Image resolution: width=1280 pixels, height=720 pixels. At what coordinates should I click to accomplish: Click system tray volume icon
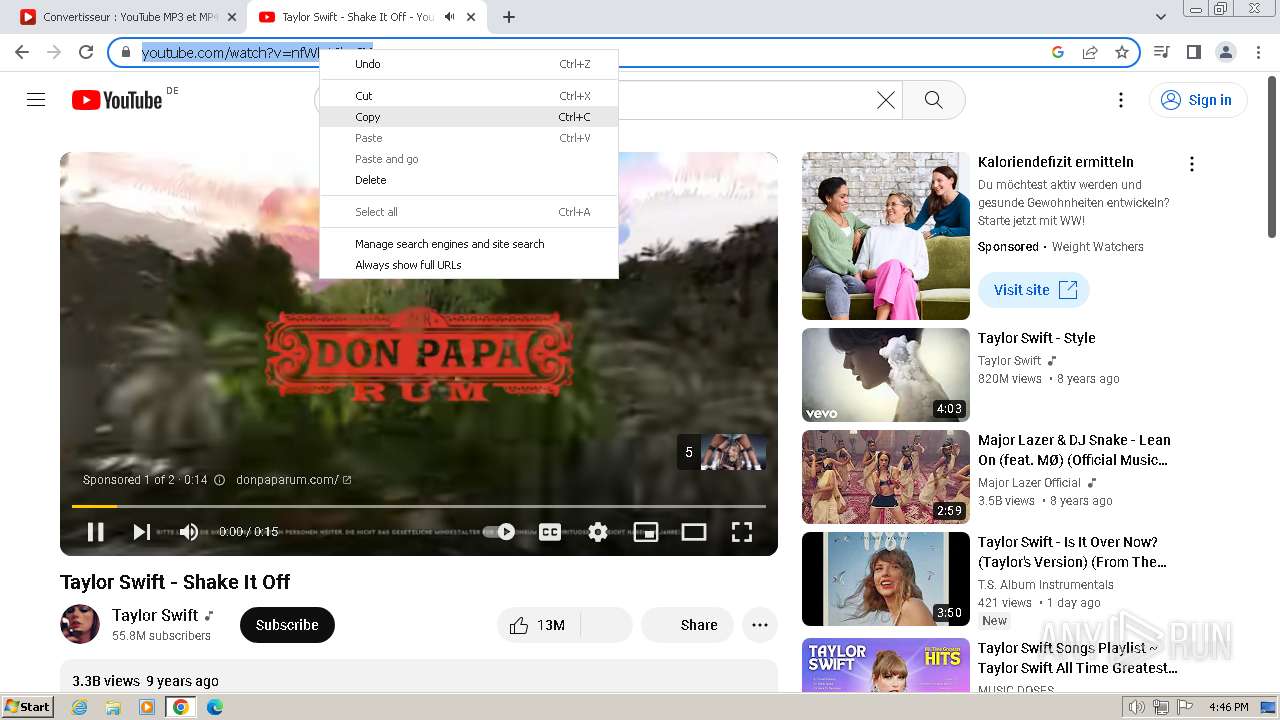tap(1137, 707)
